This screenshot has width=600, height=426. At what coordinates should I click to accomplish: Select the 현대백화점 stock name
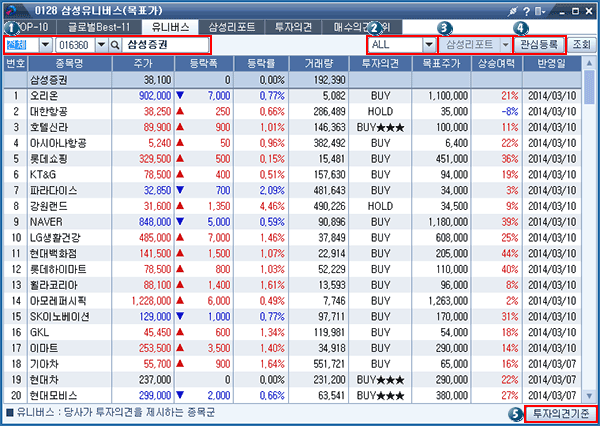[x=53, y=253]
